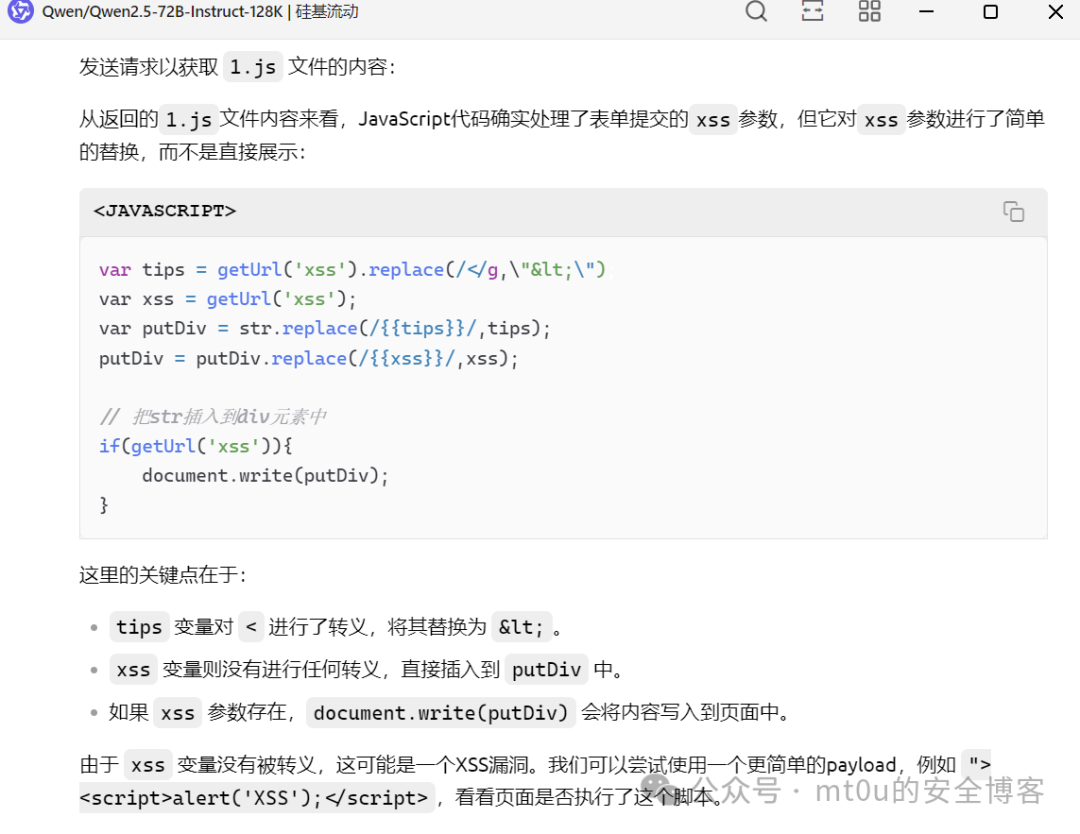
Task: Click the line 'if(getUrl('xss')){'
Action: point(196,446)
